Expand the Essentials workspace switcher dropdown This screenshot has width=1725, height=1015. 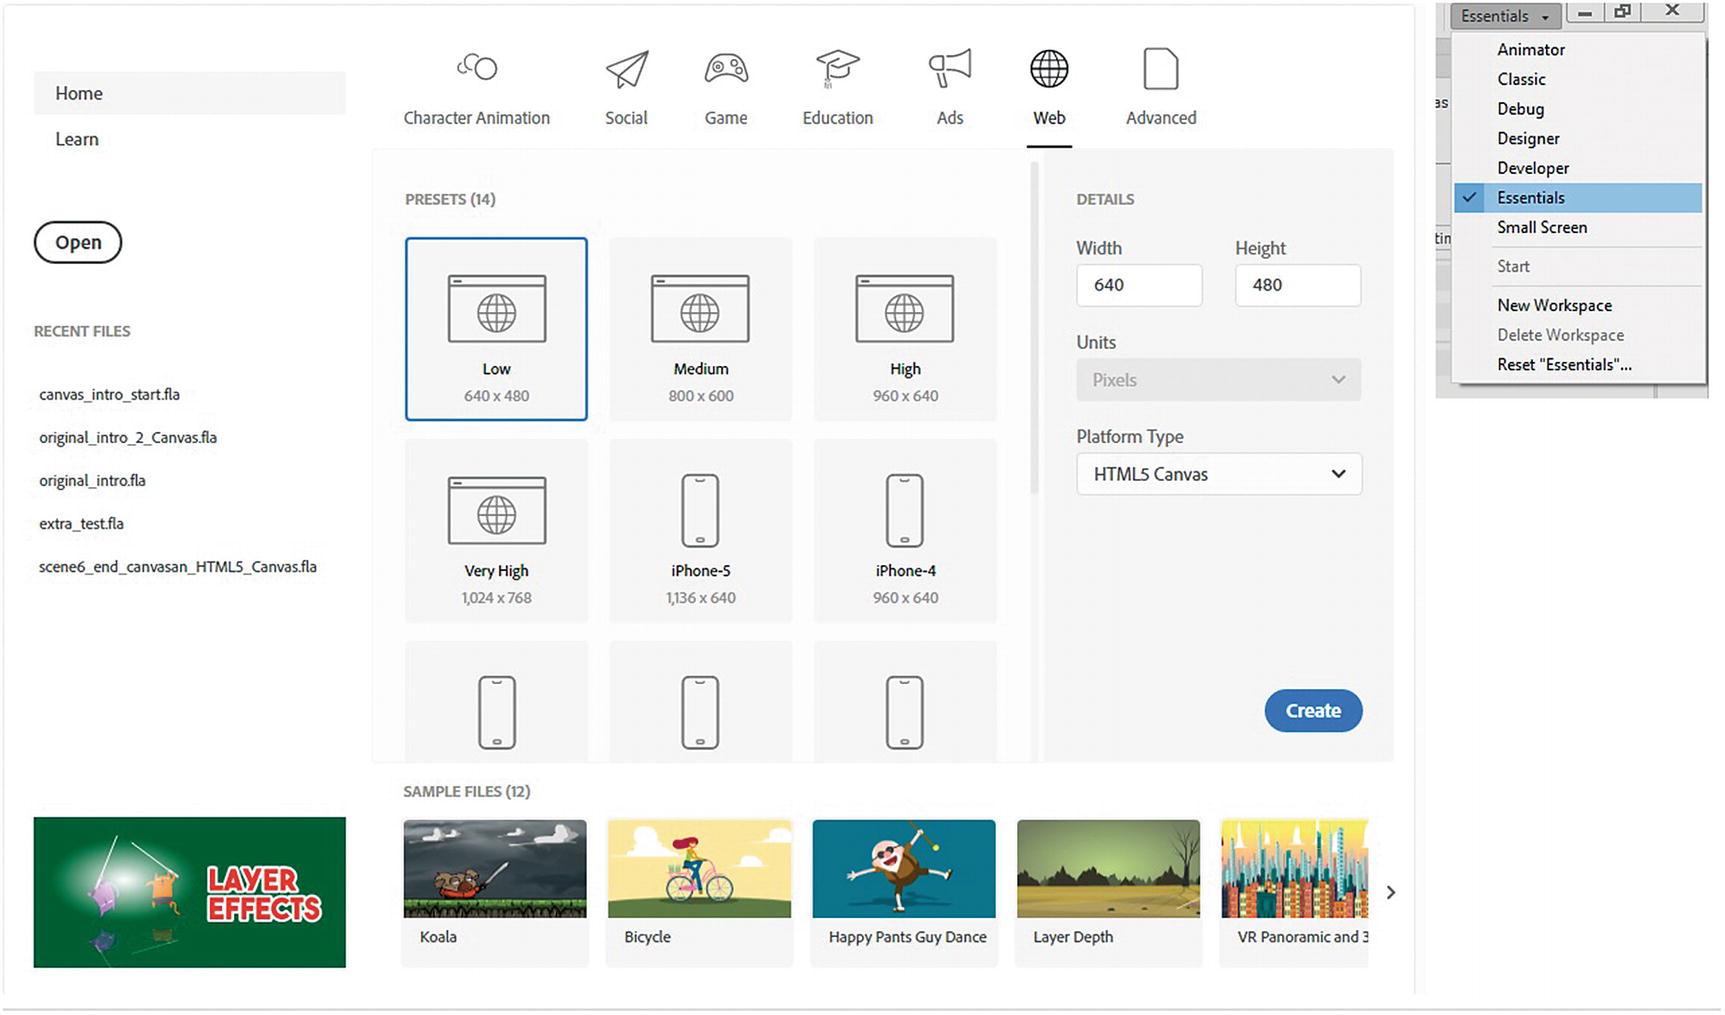pyautogui.click(x=1504, y=16)
